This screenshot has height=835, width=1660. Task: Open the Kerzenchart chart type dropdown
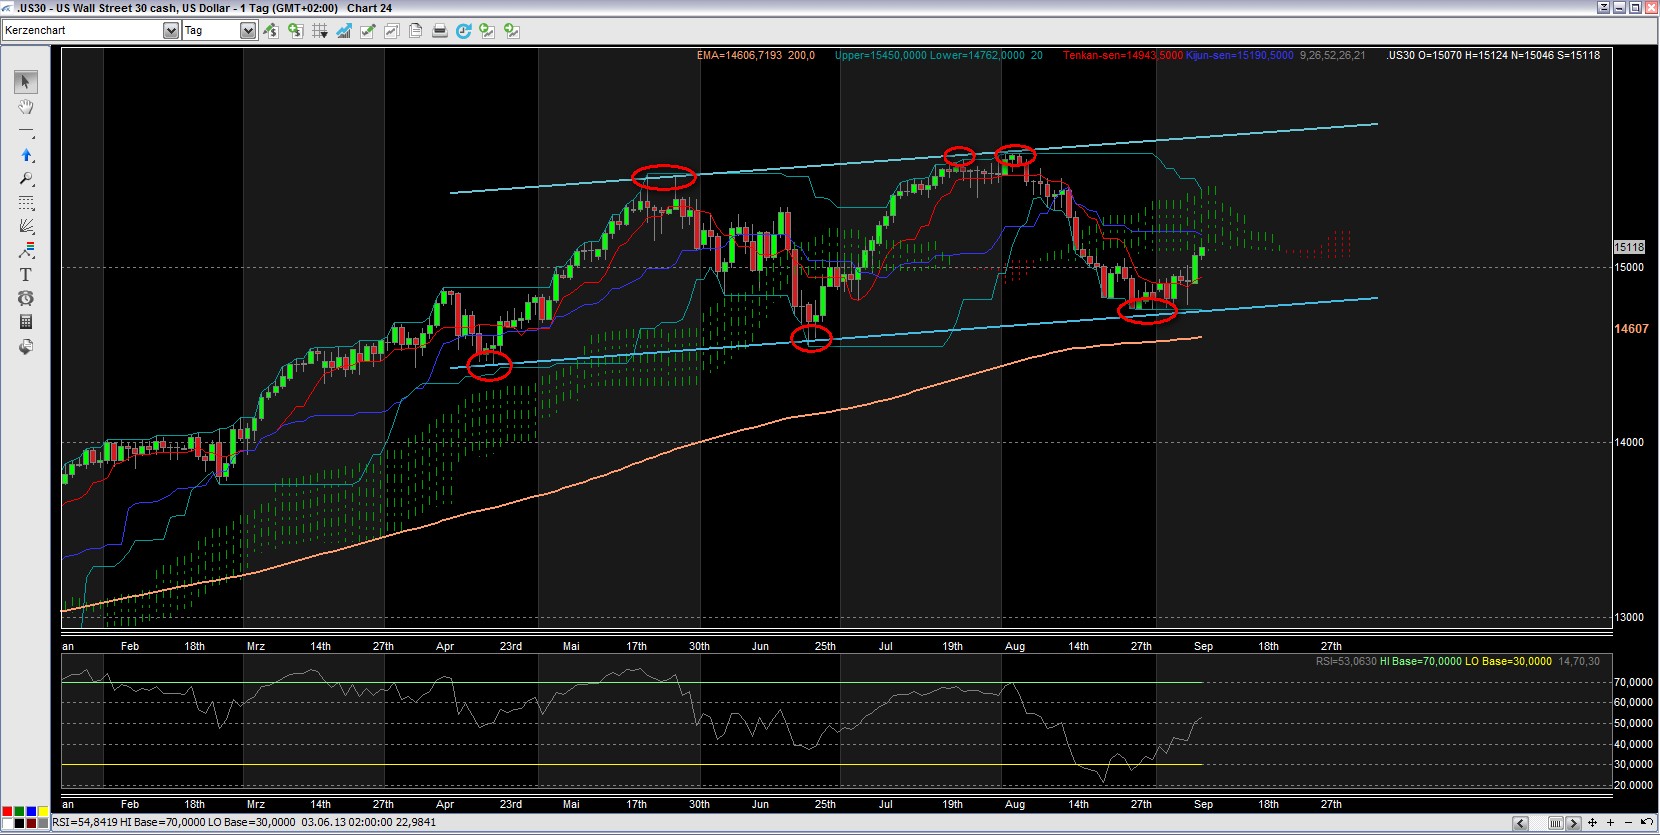click(x=170, y=31)
